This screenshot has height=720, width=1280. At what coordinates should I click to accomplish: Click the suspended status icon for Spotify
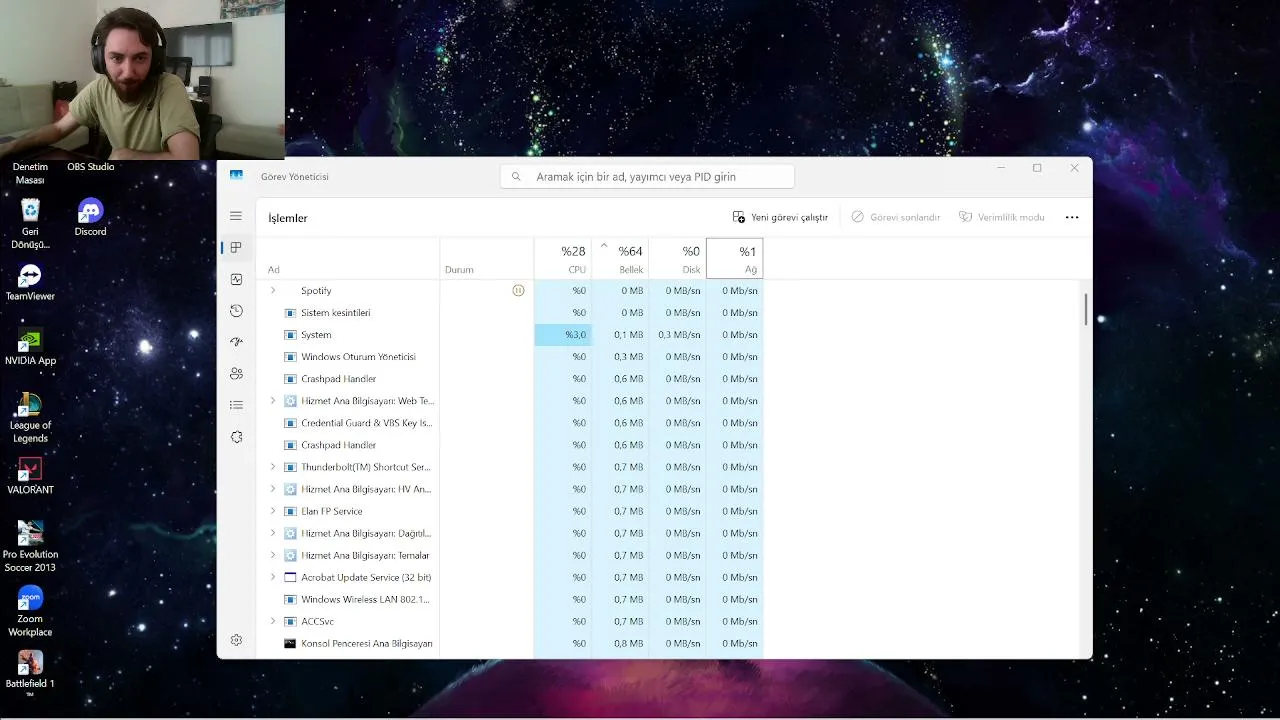(518, 290)
